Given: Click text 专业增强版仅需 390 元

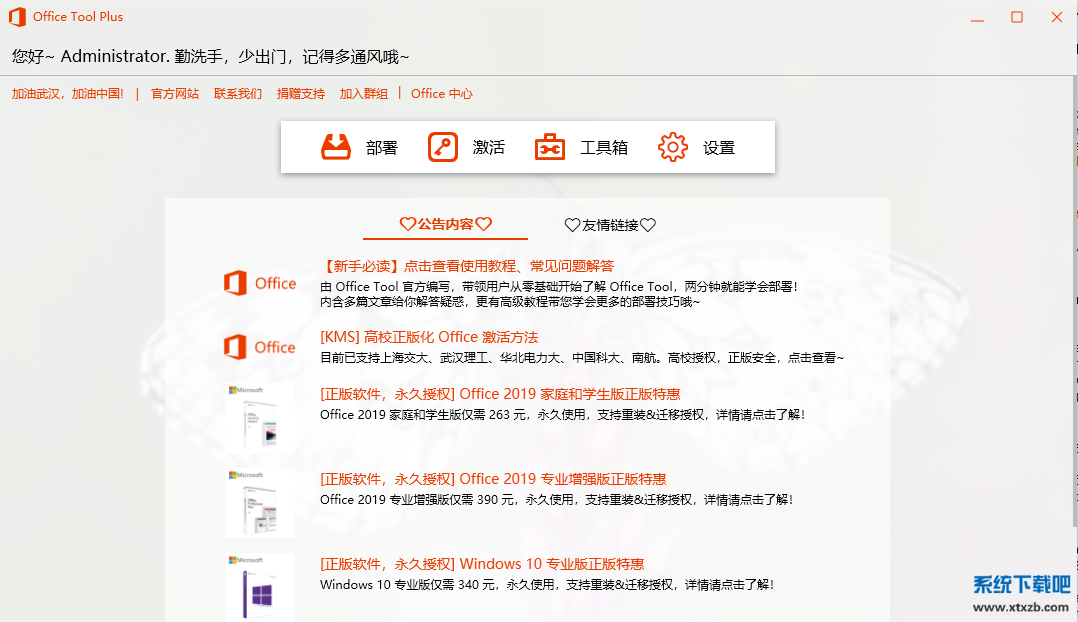Looking at the screenshot, I should click(556, 500).
